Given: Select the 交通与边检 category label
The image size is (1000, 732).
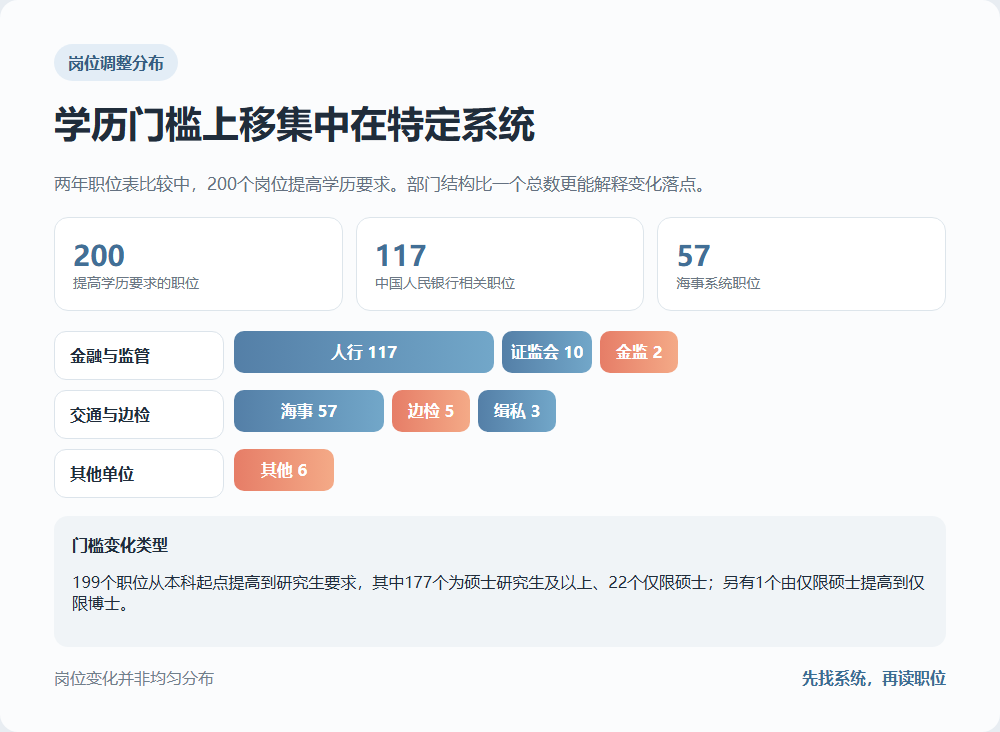Looking at the screenshot, I should point(139,414).
